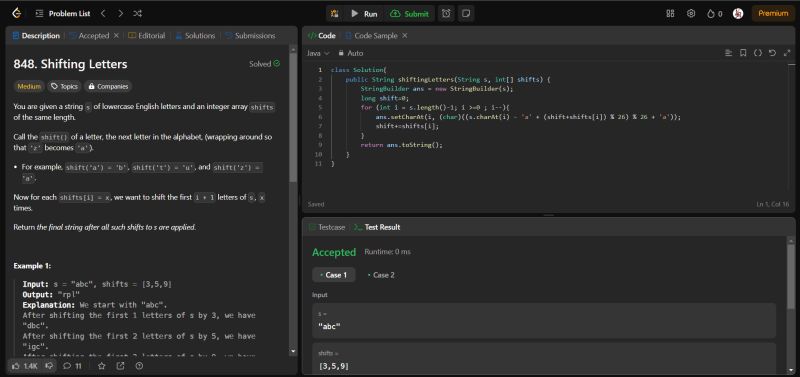Screen dimensions: 800x377
Task: Place cursor on code line 4
Action: pos(385,98)
